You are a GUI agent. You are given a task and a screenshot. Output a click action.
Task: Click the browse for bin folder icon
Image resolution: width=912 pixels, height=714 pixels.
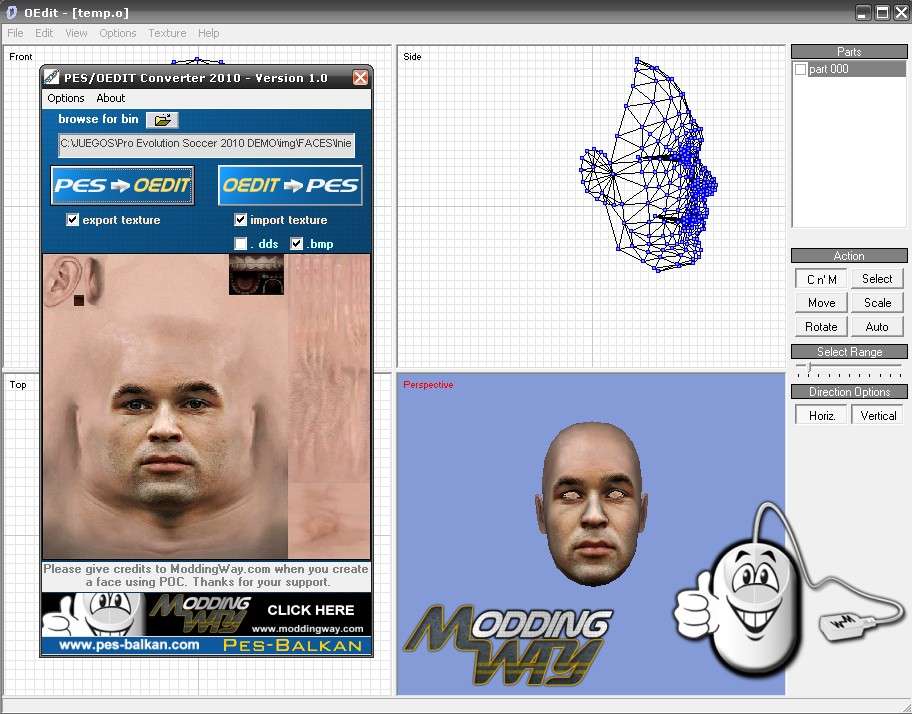point(161,120)
